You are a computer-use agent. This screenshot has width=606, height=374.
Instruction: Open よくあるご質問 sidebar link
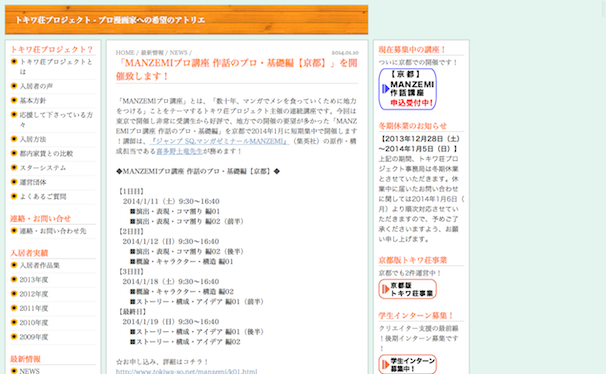pyautogui.click(x=43, y=196)
